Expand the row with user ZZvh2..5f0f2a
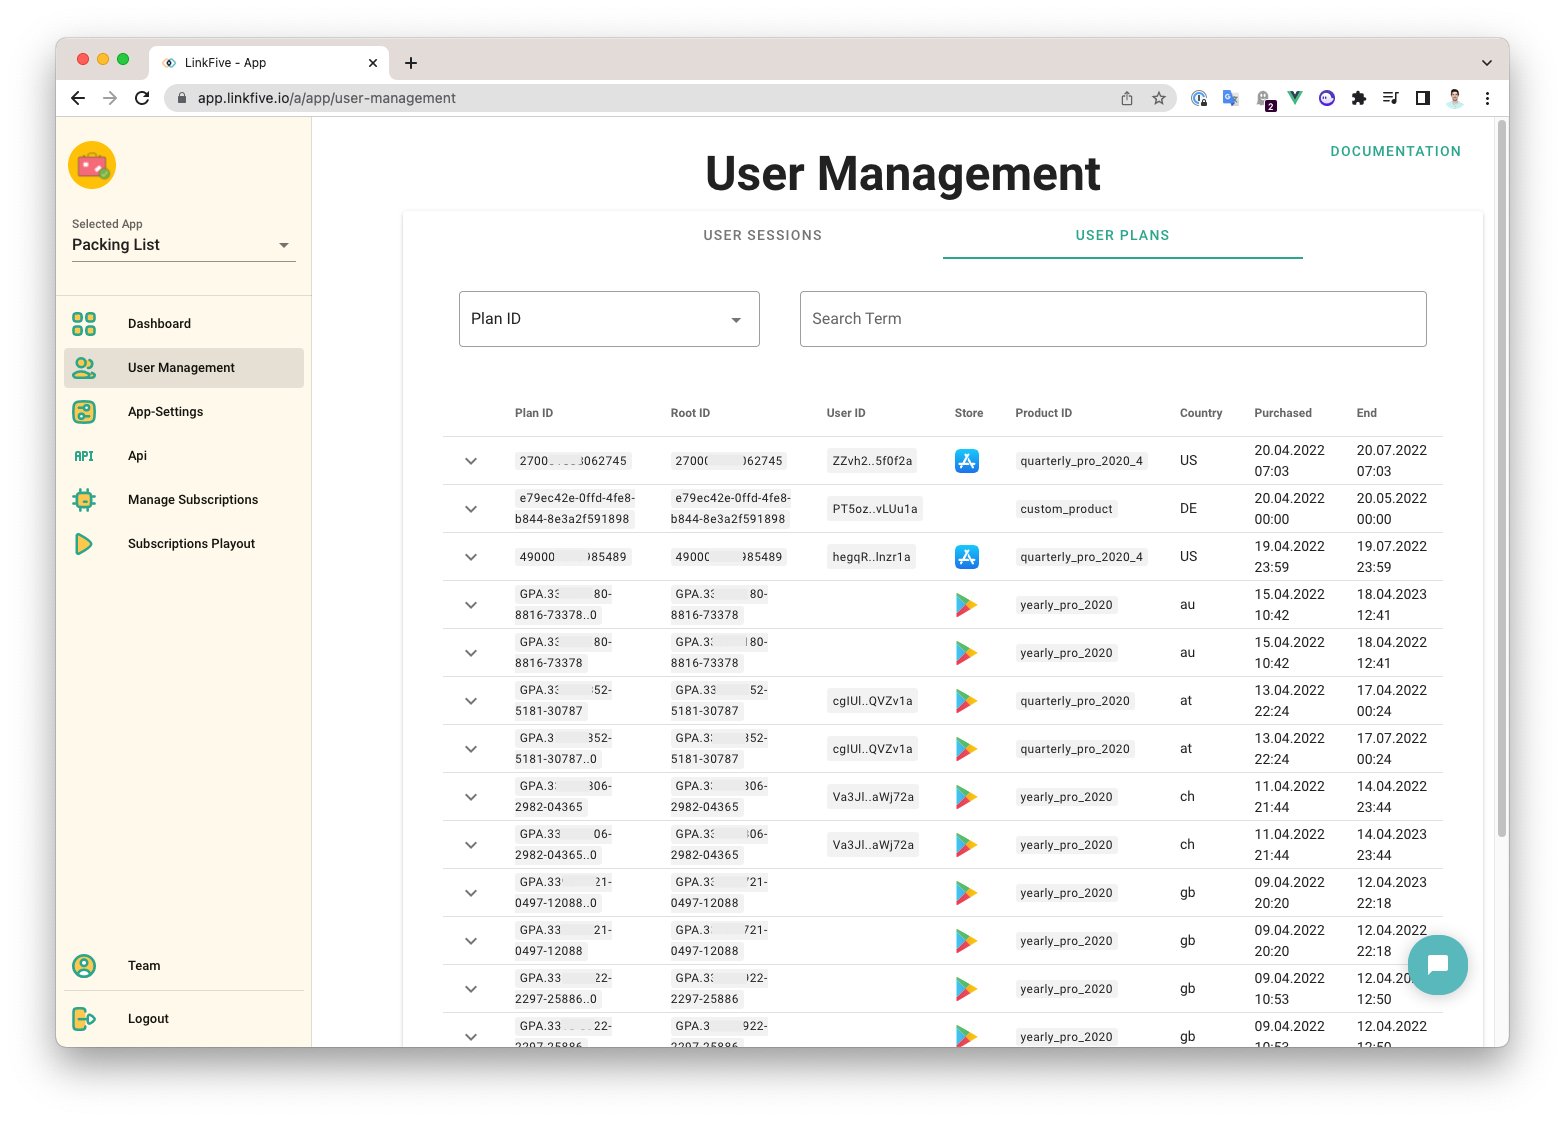The height and width of the screenshot is (1121, 1565). coord(471,461)
